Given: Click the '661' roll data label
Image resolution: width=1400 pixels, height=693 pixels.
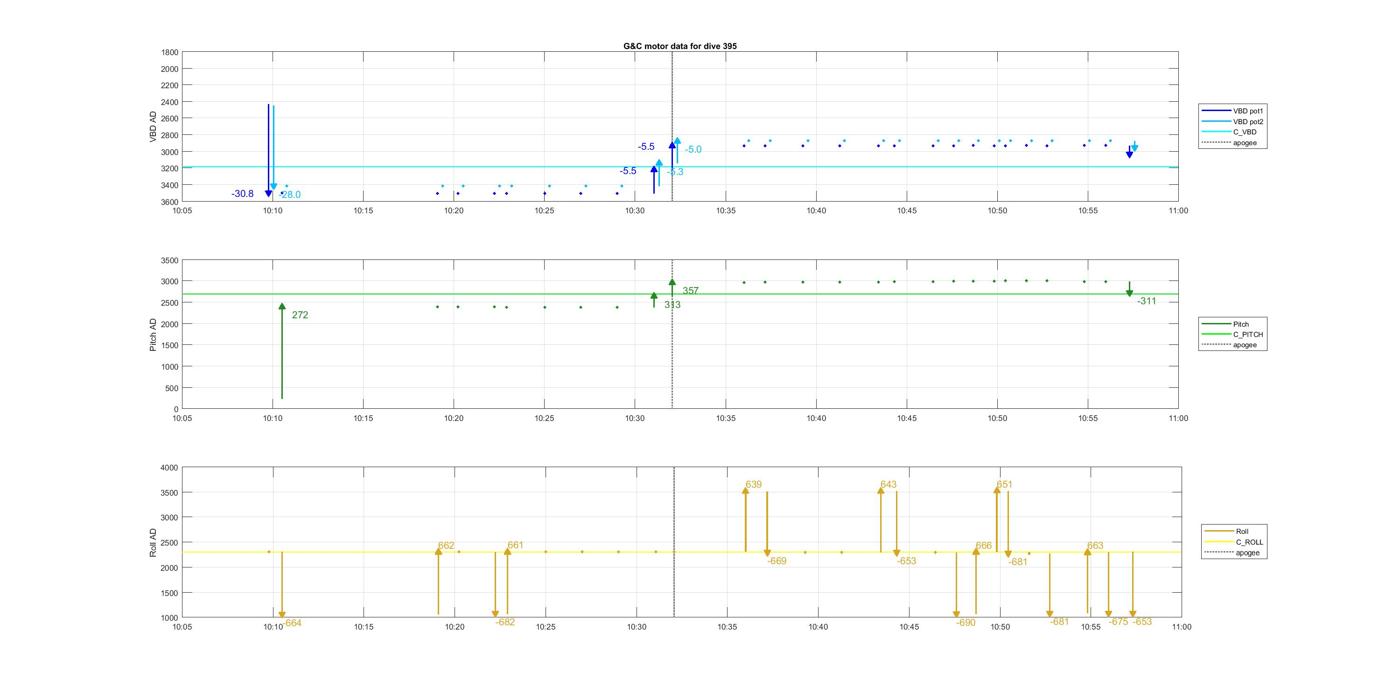Looking at the screenshot, I should [515, 546].
